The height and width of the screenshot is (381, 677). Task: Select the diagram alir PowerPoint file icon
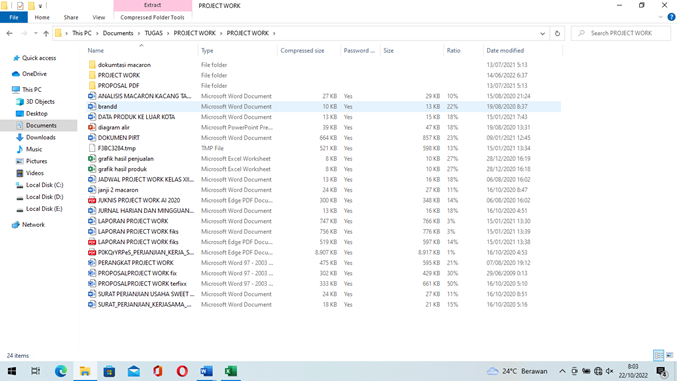tap(92, 127)
